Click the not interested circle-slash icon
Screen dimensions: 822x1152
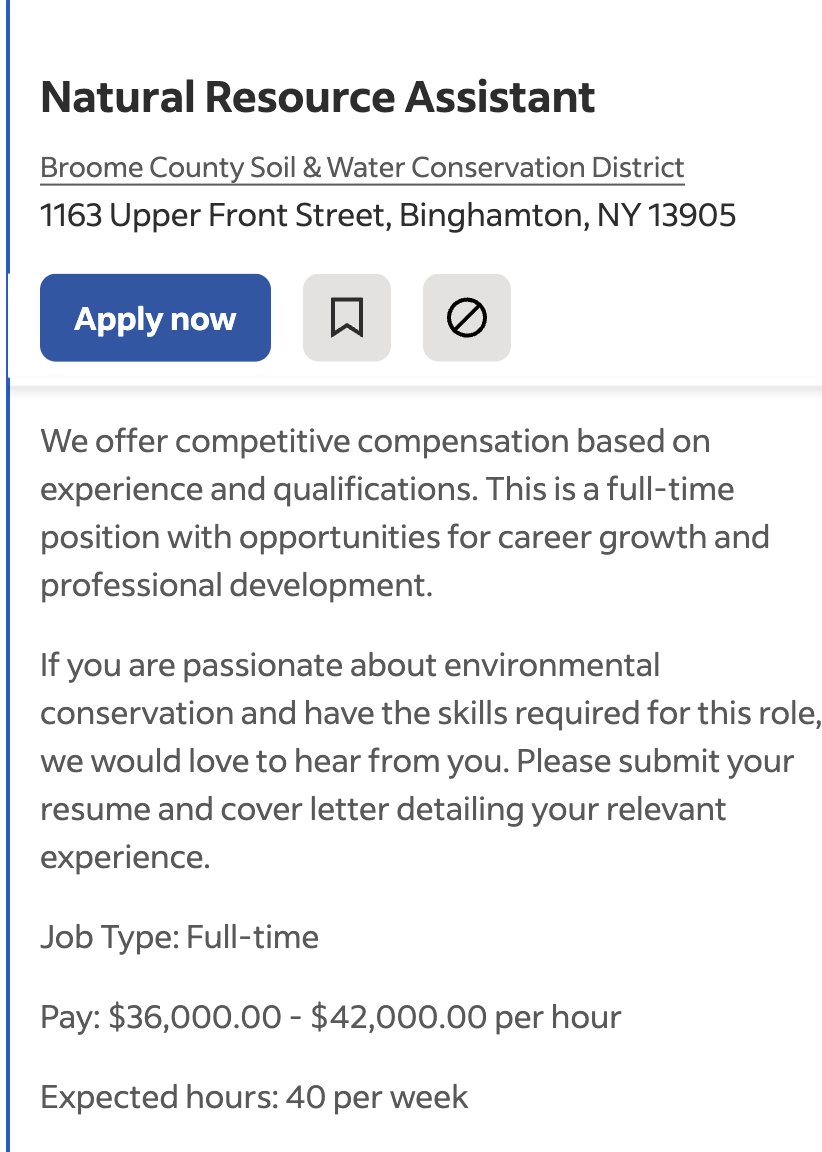(466, 317)
